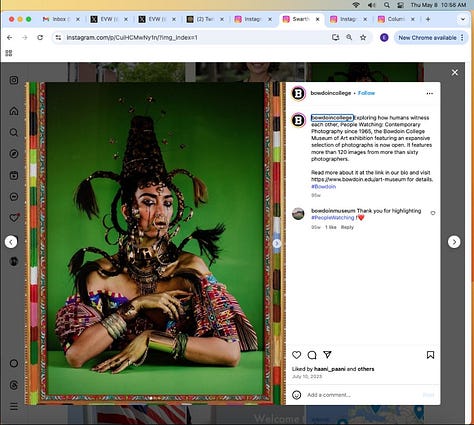Reload the page
This screenshot has width=474, height=425.
(40, 38)
